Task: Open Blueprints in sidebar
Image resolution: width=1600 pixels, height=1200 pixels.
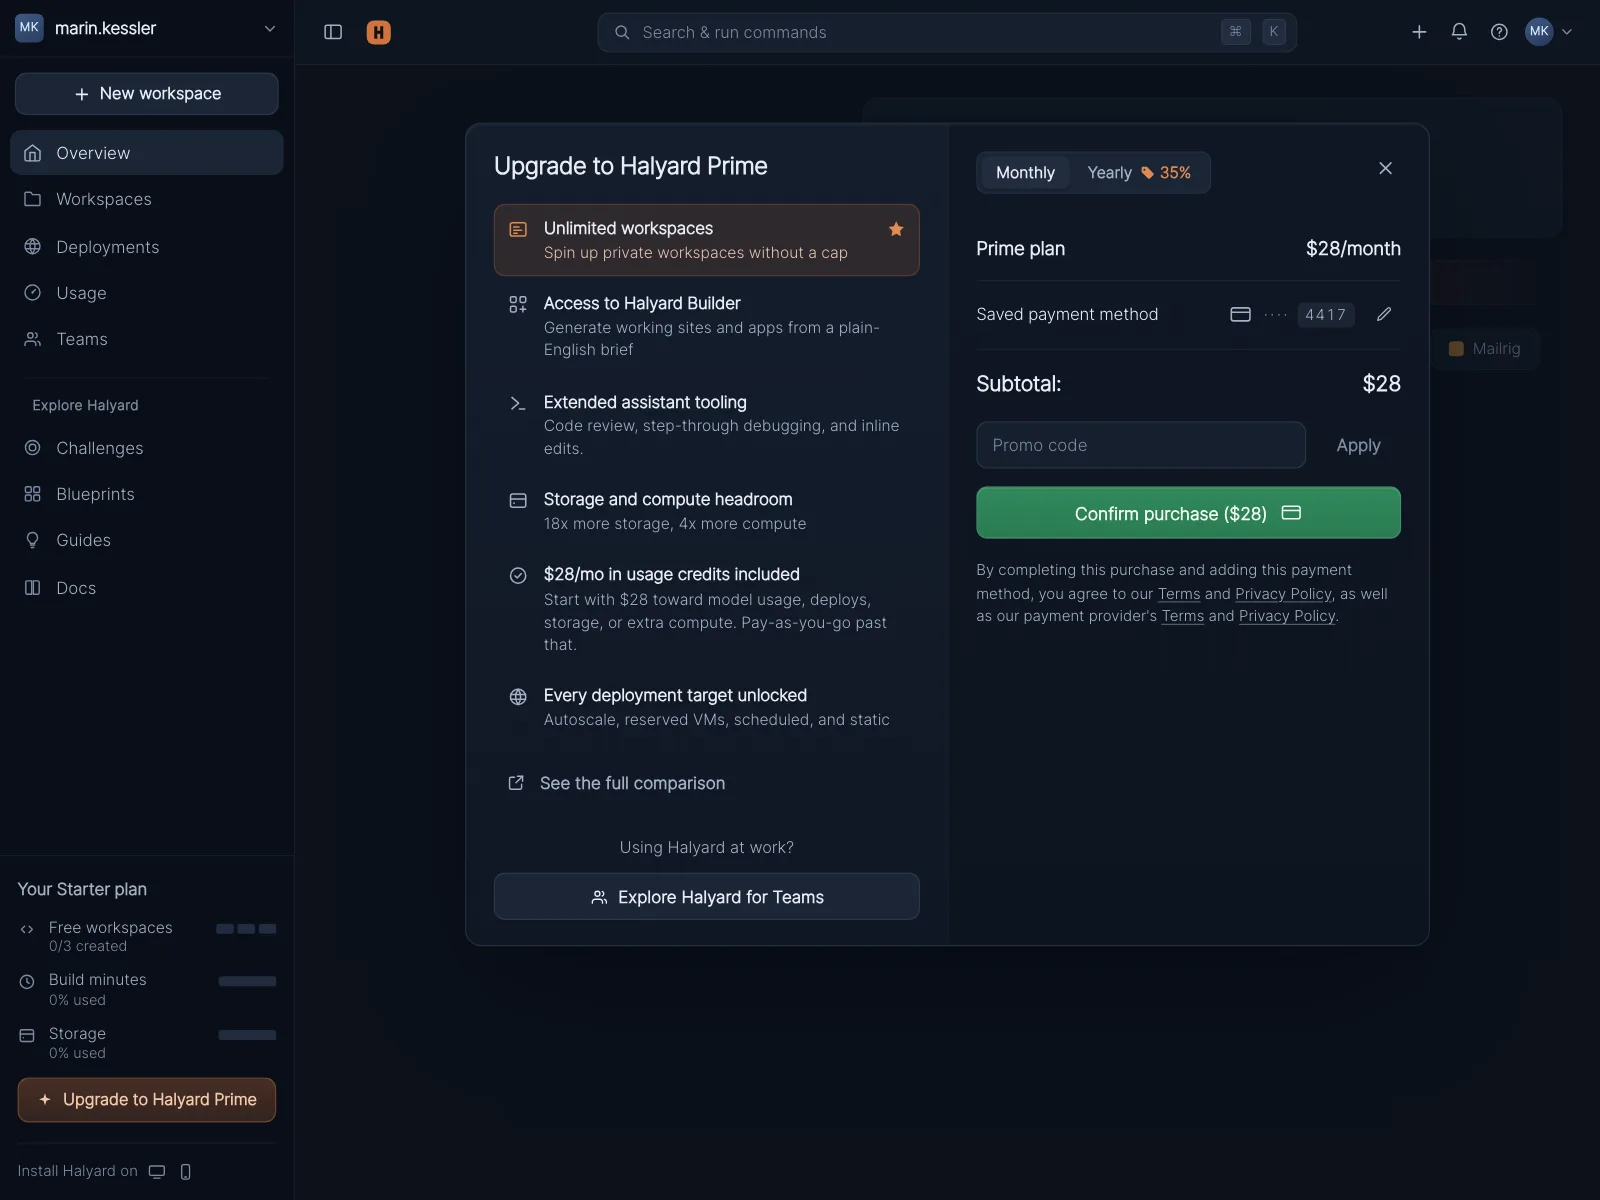Action: 147,494
